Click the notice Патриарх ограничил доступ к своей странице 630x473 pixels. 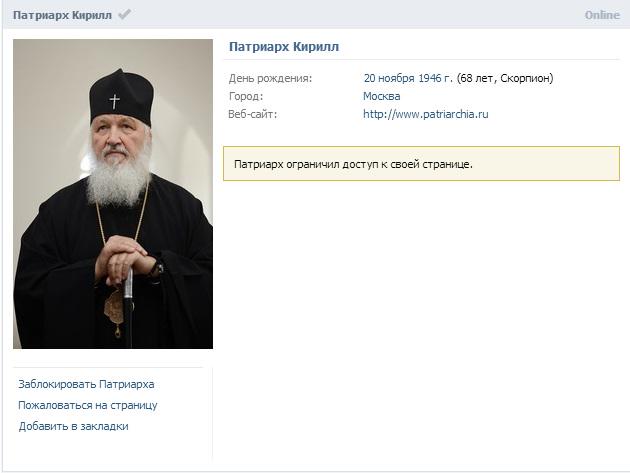[x=421, y=164]
